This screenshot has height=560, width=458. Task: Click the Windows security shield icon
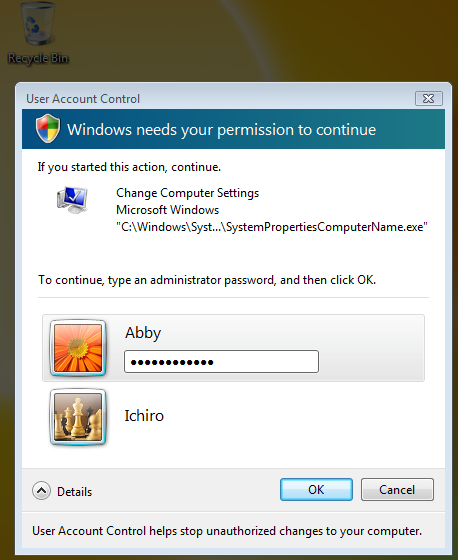tap(48, 129)
